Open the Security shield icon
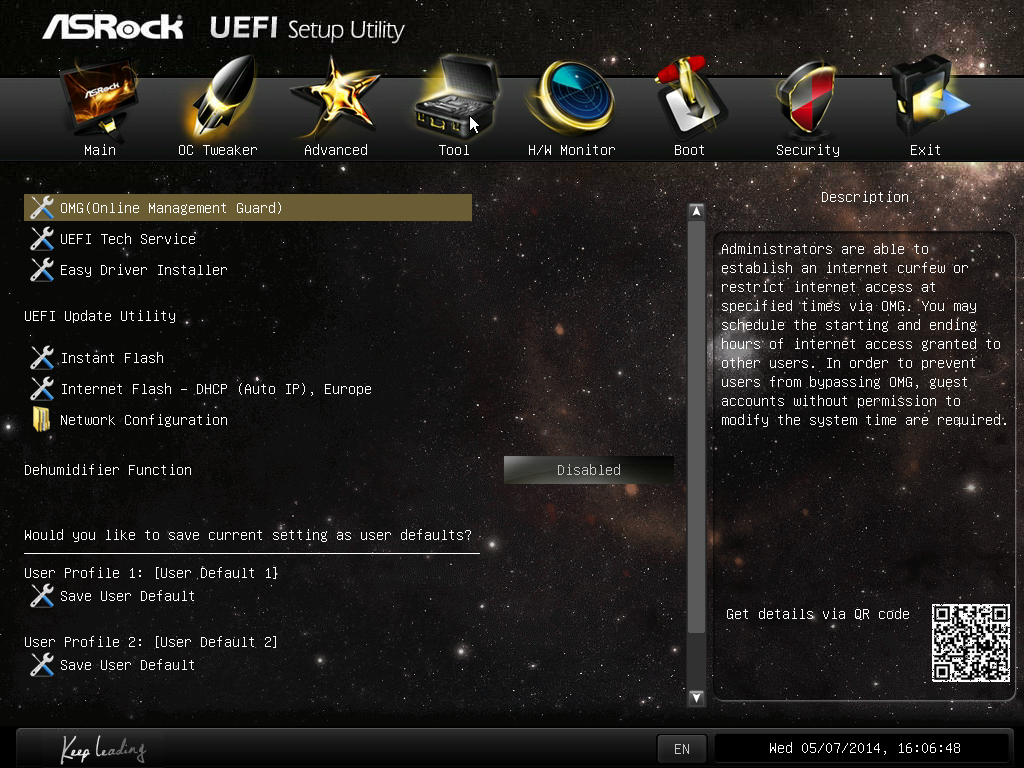 pos(807,98)
